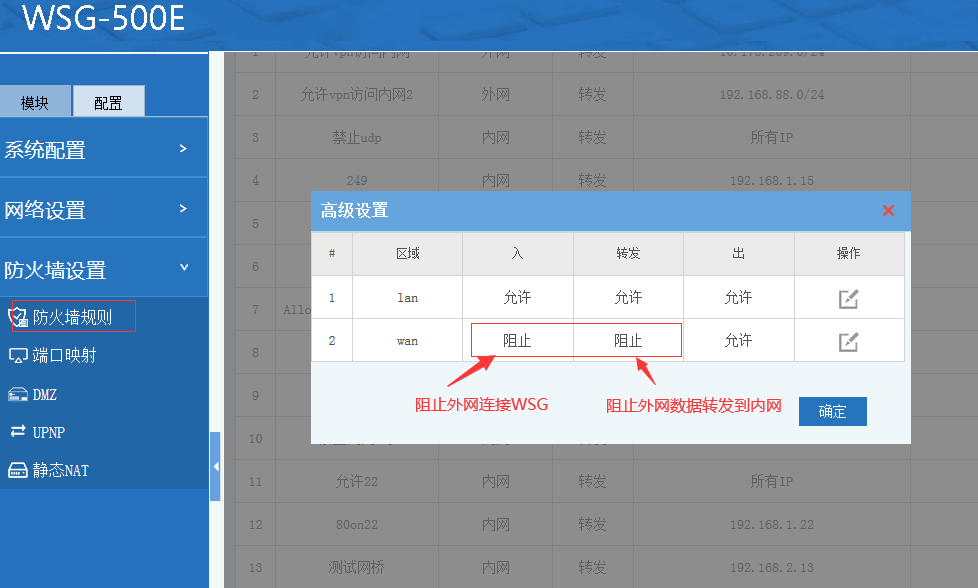Click the wan 转发 阻止 cell

[628, 341]
